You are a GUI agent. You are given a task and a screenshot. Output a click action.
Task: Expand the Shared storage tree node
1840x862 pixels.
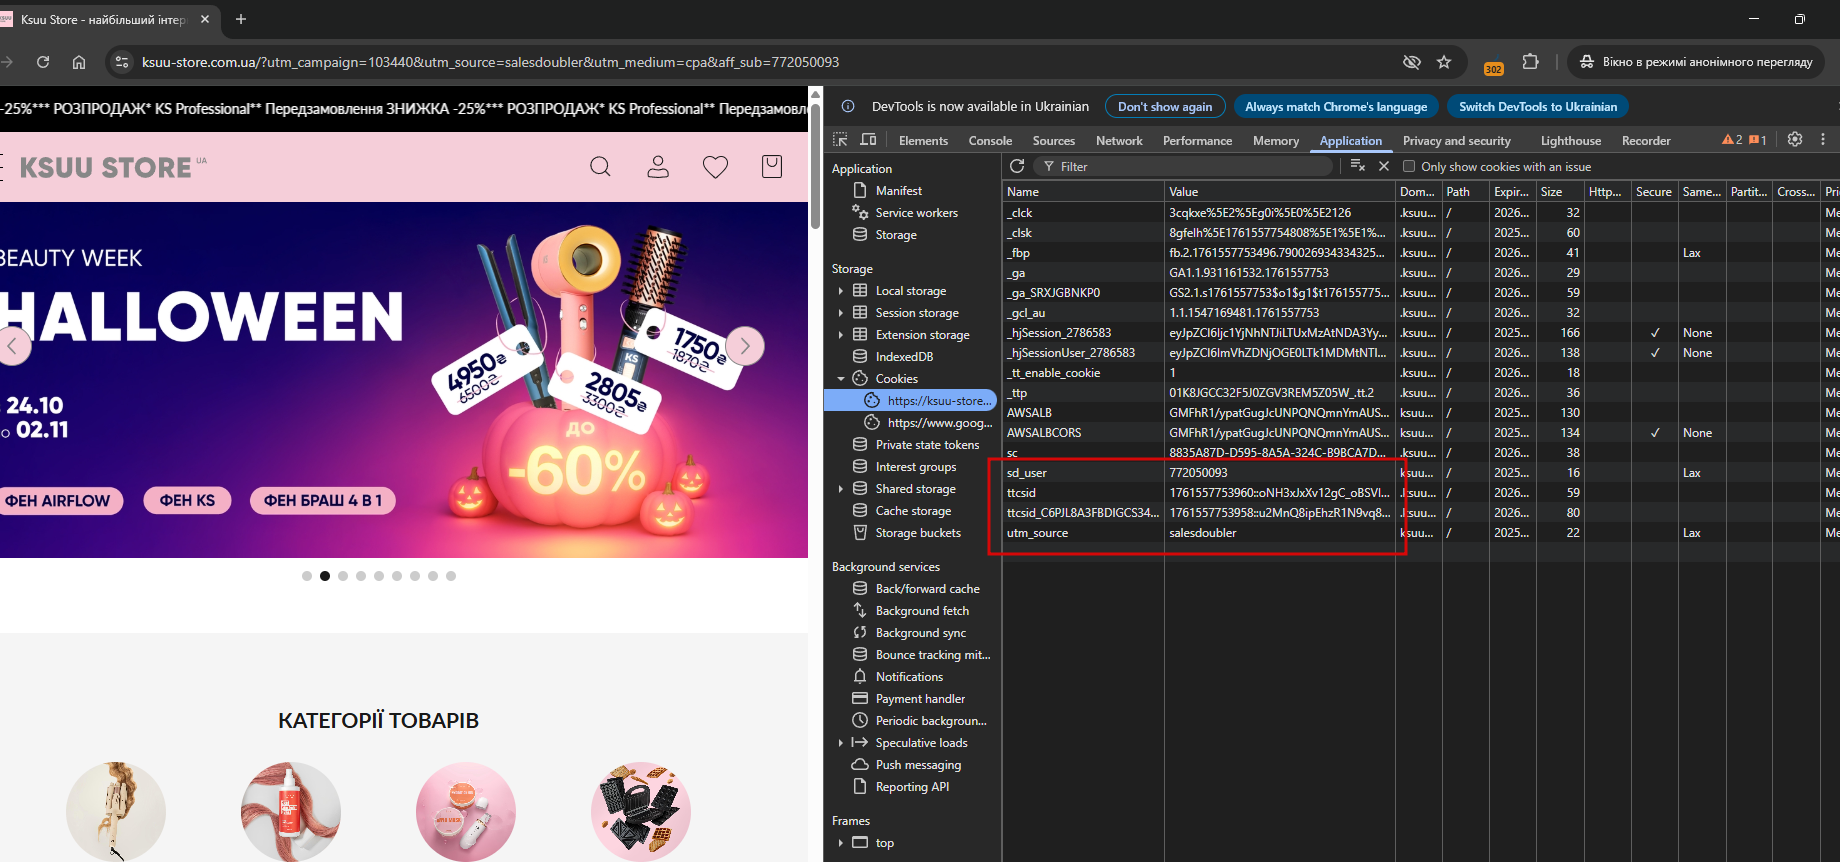point(841,489)
